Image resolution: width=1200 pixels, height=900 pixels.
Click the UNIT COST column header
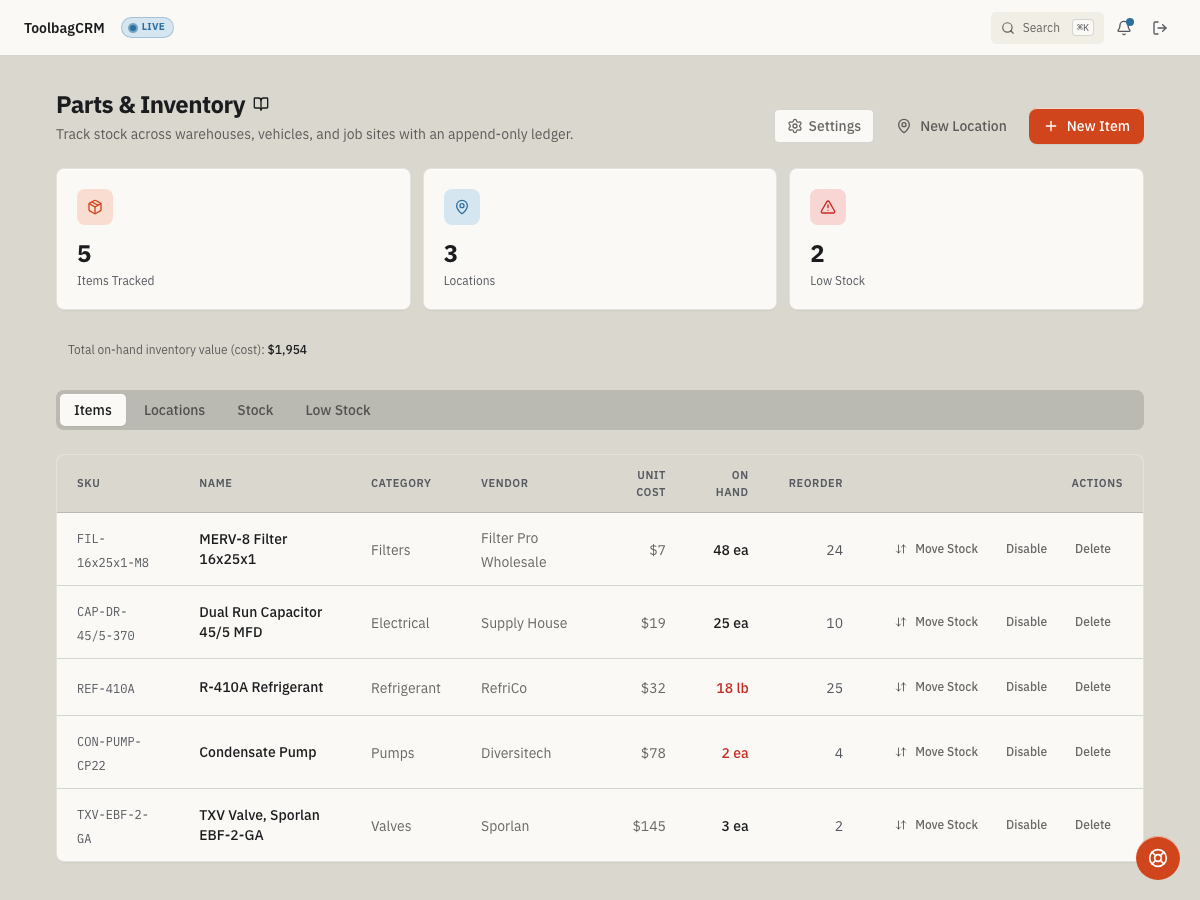pos(651,483)
